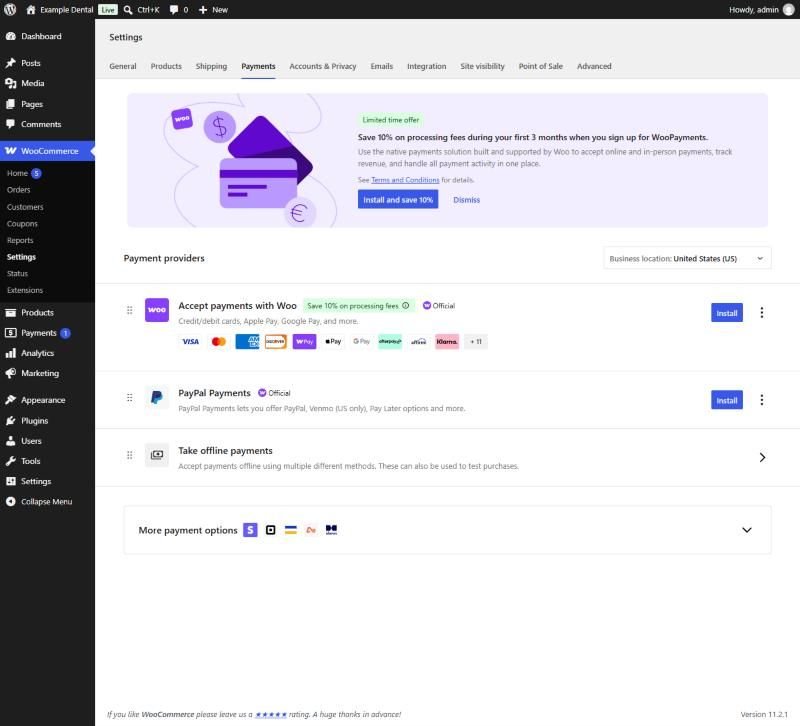Open more options for Woo payments
The image size is (800, 726).
762,312
